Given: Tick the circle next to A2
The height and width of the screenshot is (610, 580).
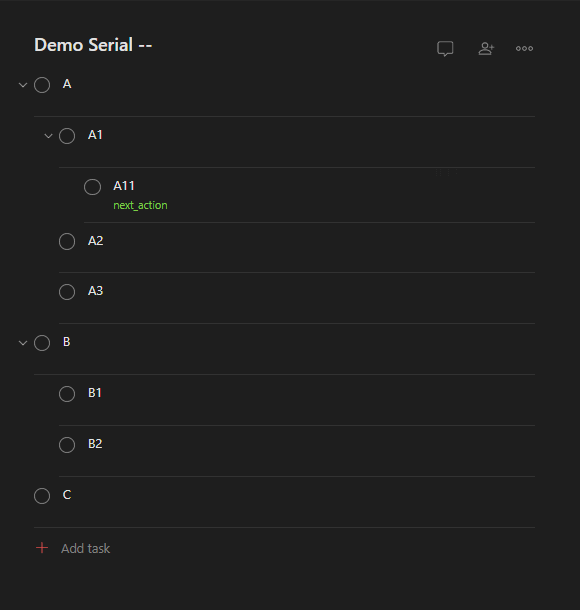Looking at the screenshot, I should 67,241.
